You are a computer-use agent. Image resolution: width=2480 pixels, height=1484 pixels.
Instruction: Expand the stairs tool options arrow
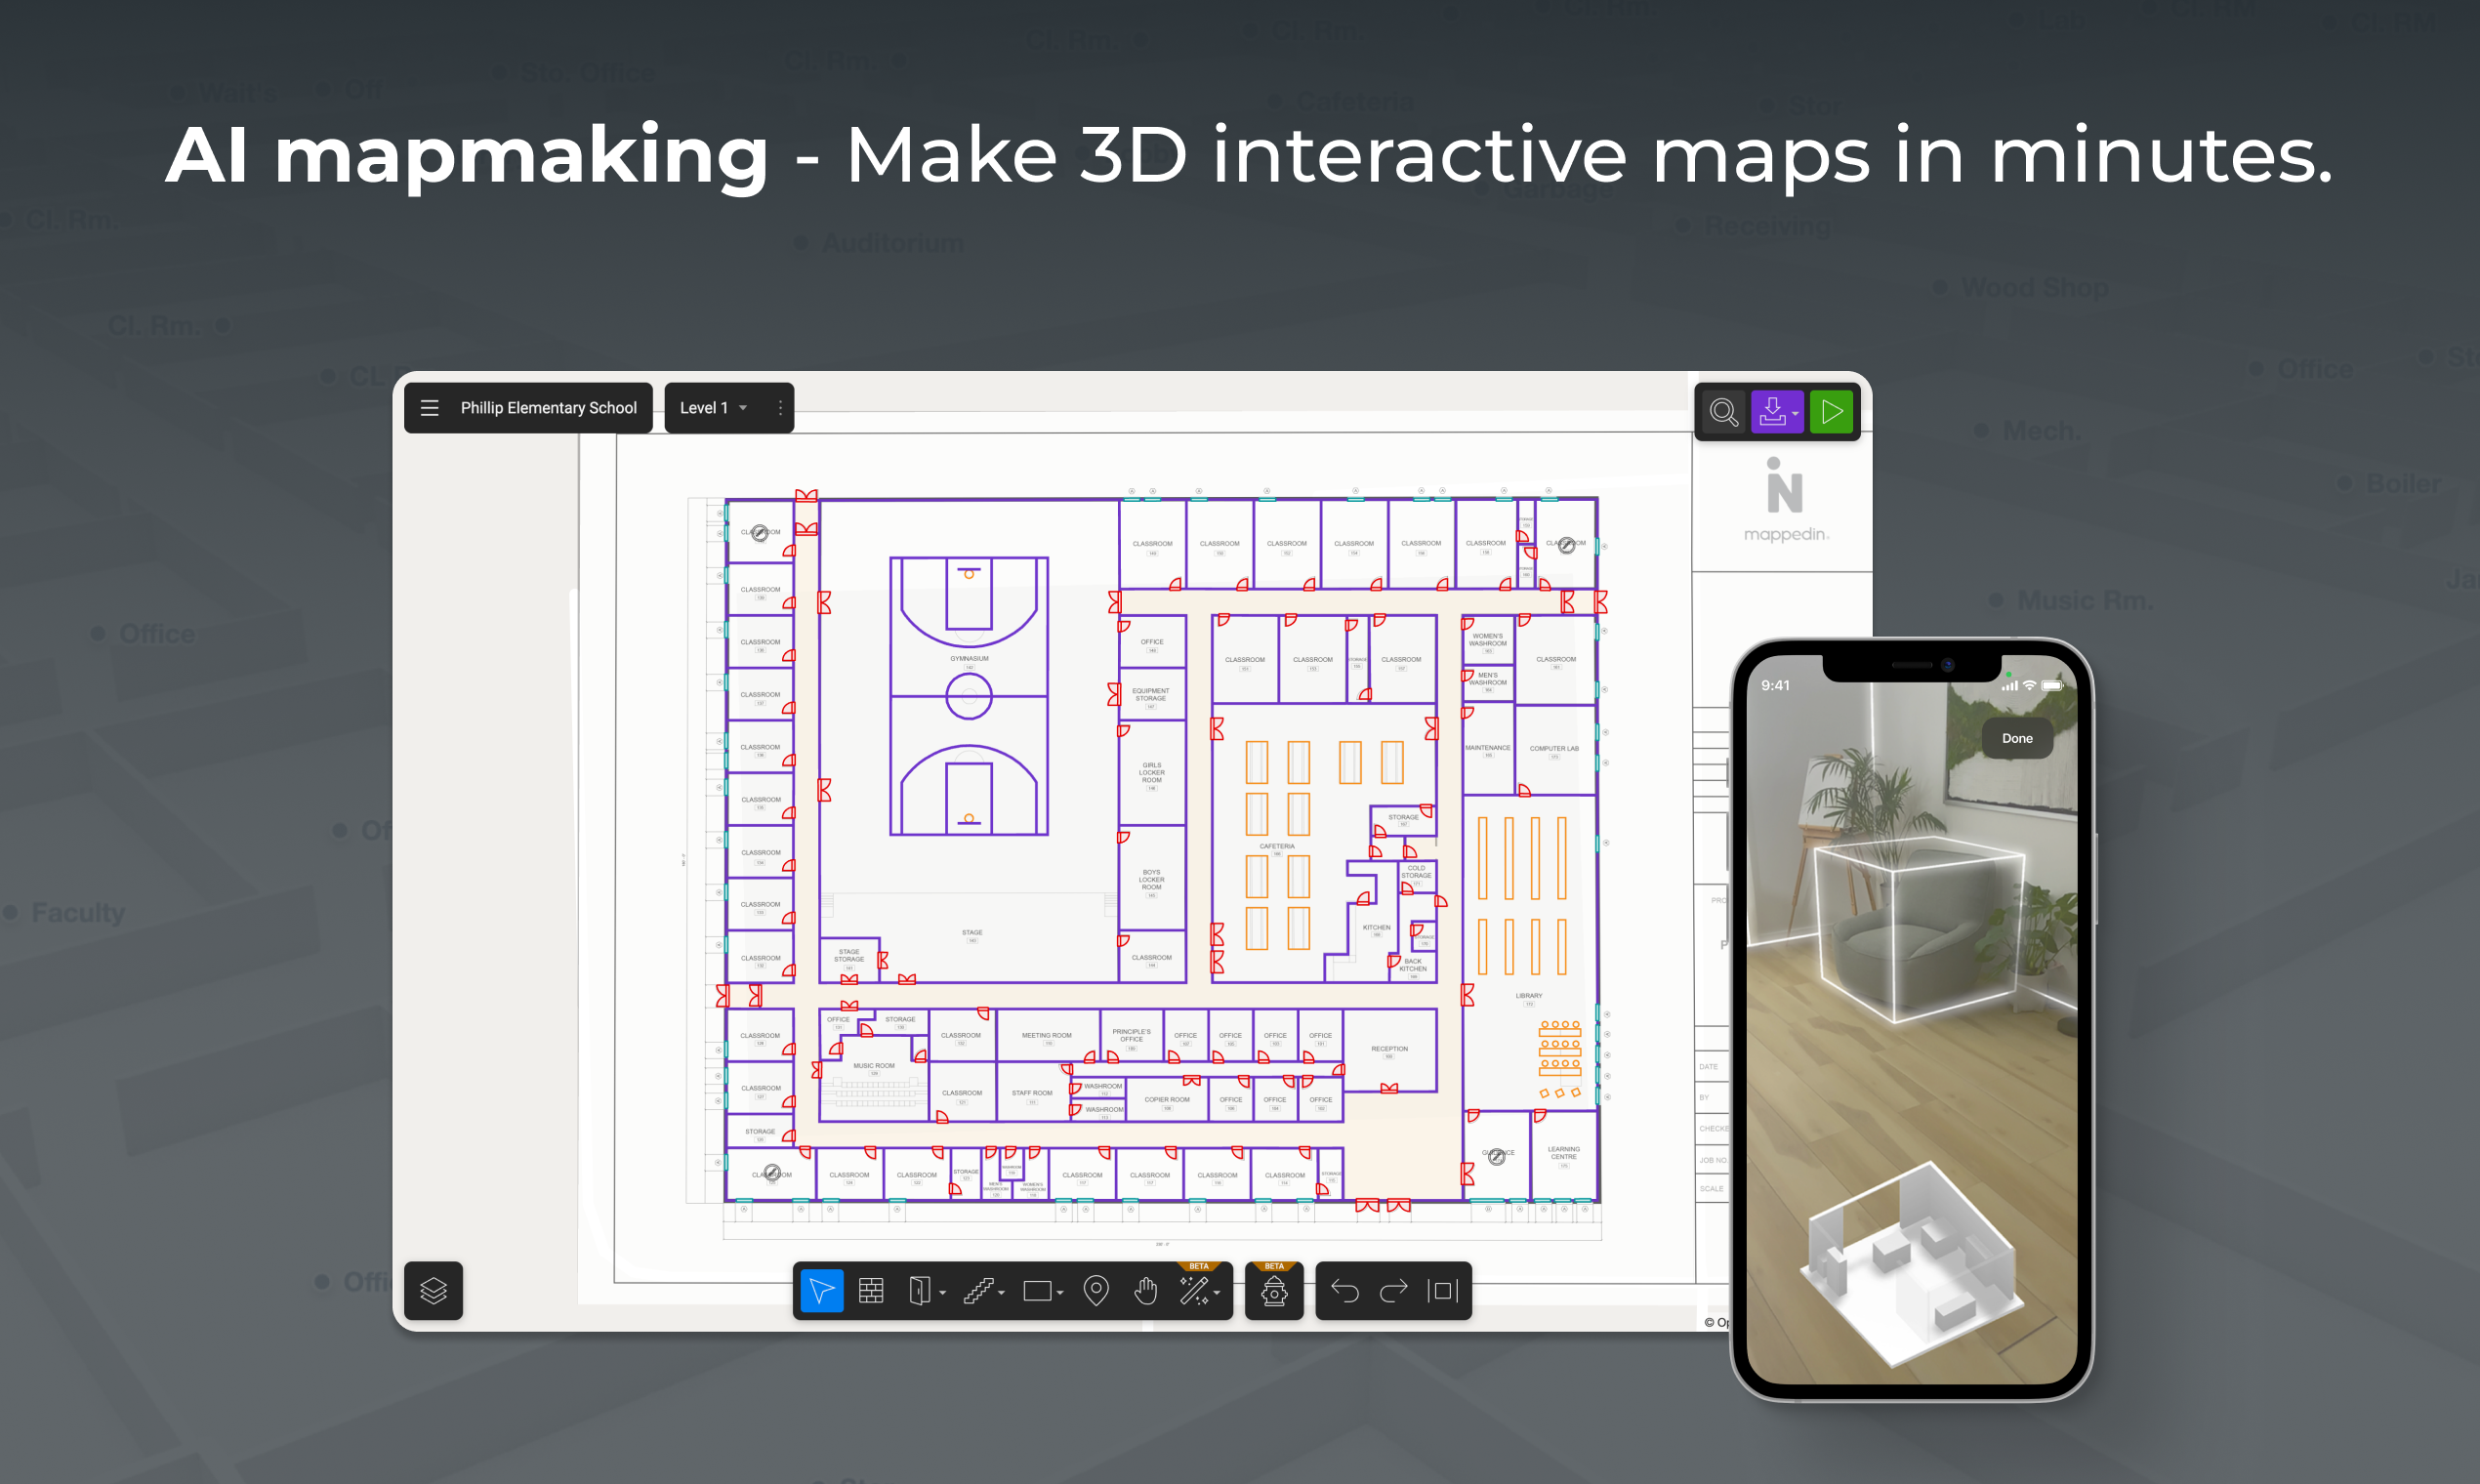(x=1001, y=1293)
